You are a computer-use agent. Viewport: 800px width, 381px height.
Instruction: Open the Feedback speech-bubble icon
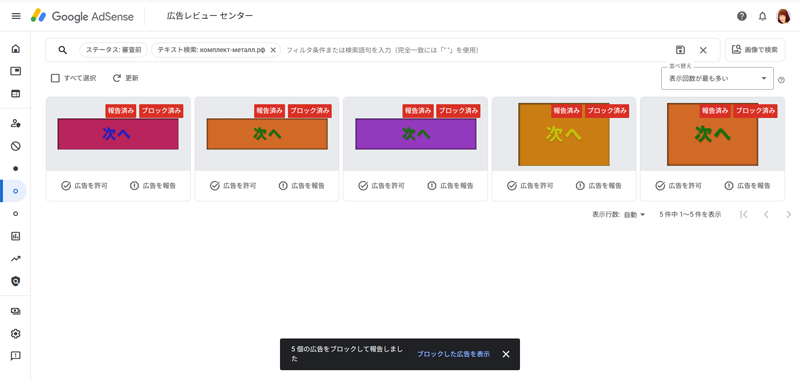[16, 356]
